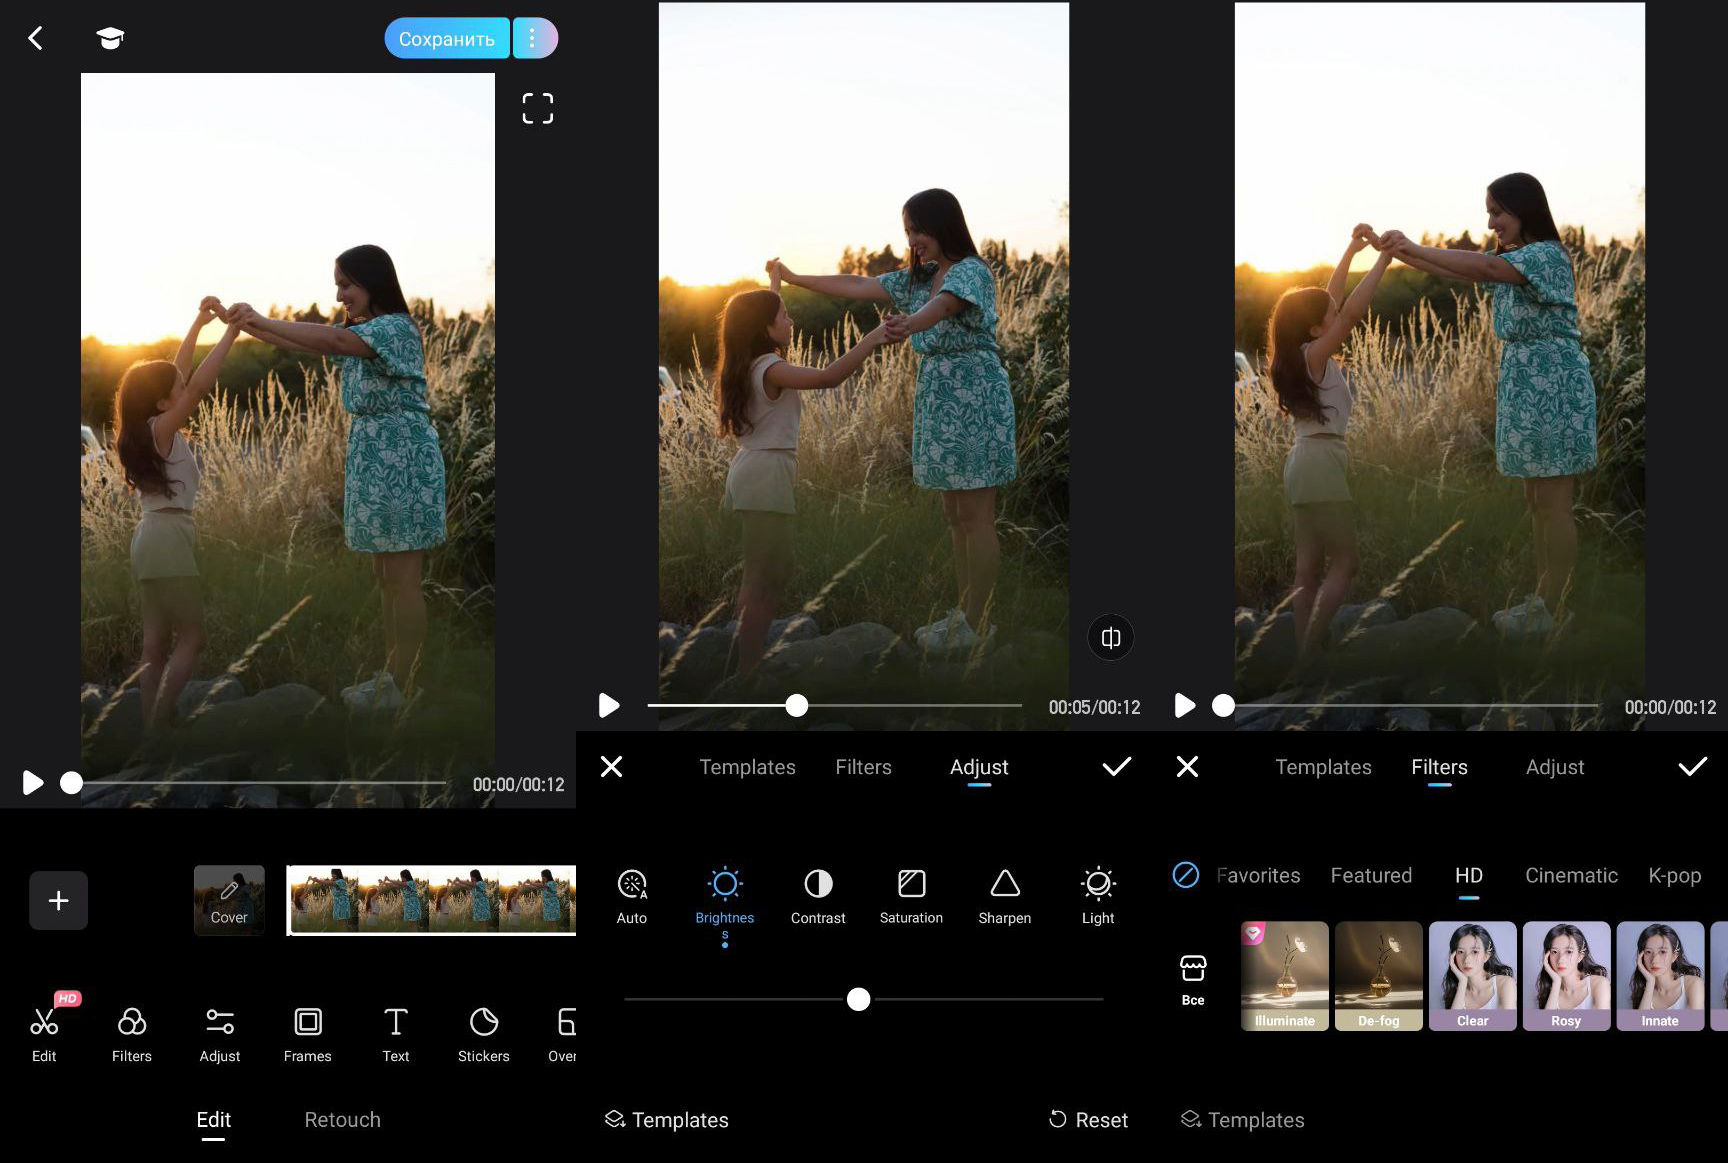Screen dimensions: 1728x1163
Task: Switch to Templates tab in the Adjust panel
Action: click(x=748, y=767)
